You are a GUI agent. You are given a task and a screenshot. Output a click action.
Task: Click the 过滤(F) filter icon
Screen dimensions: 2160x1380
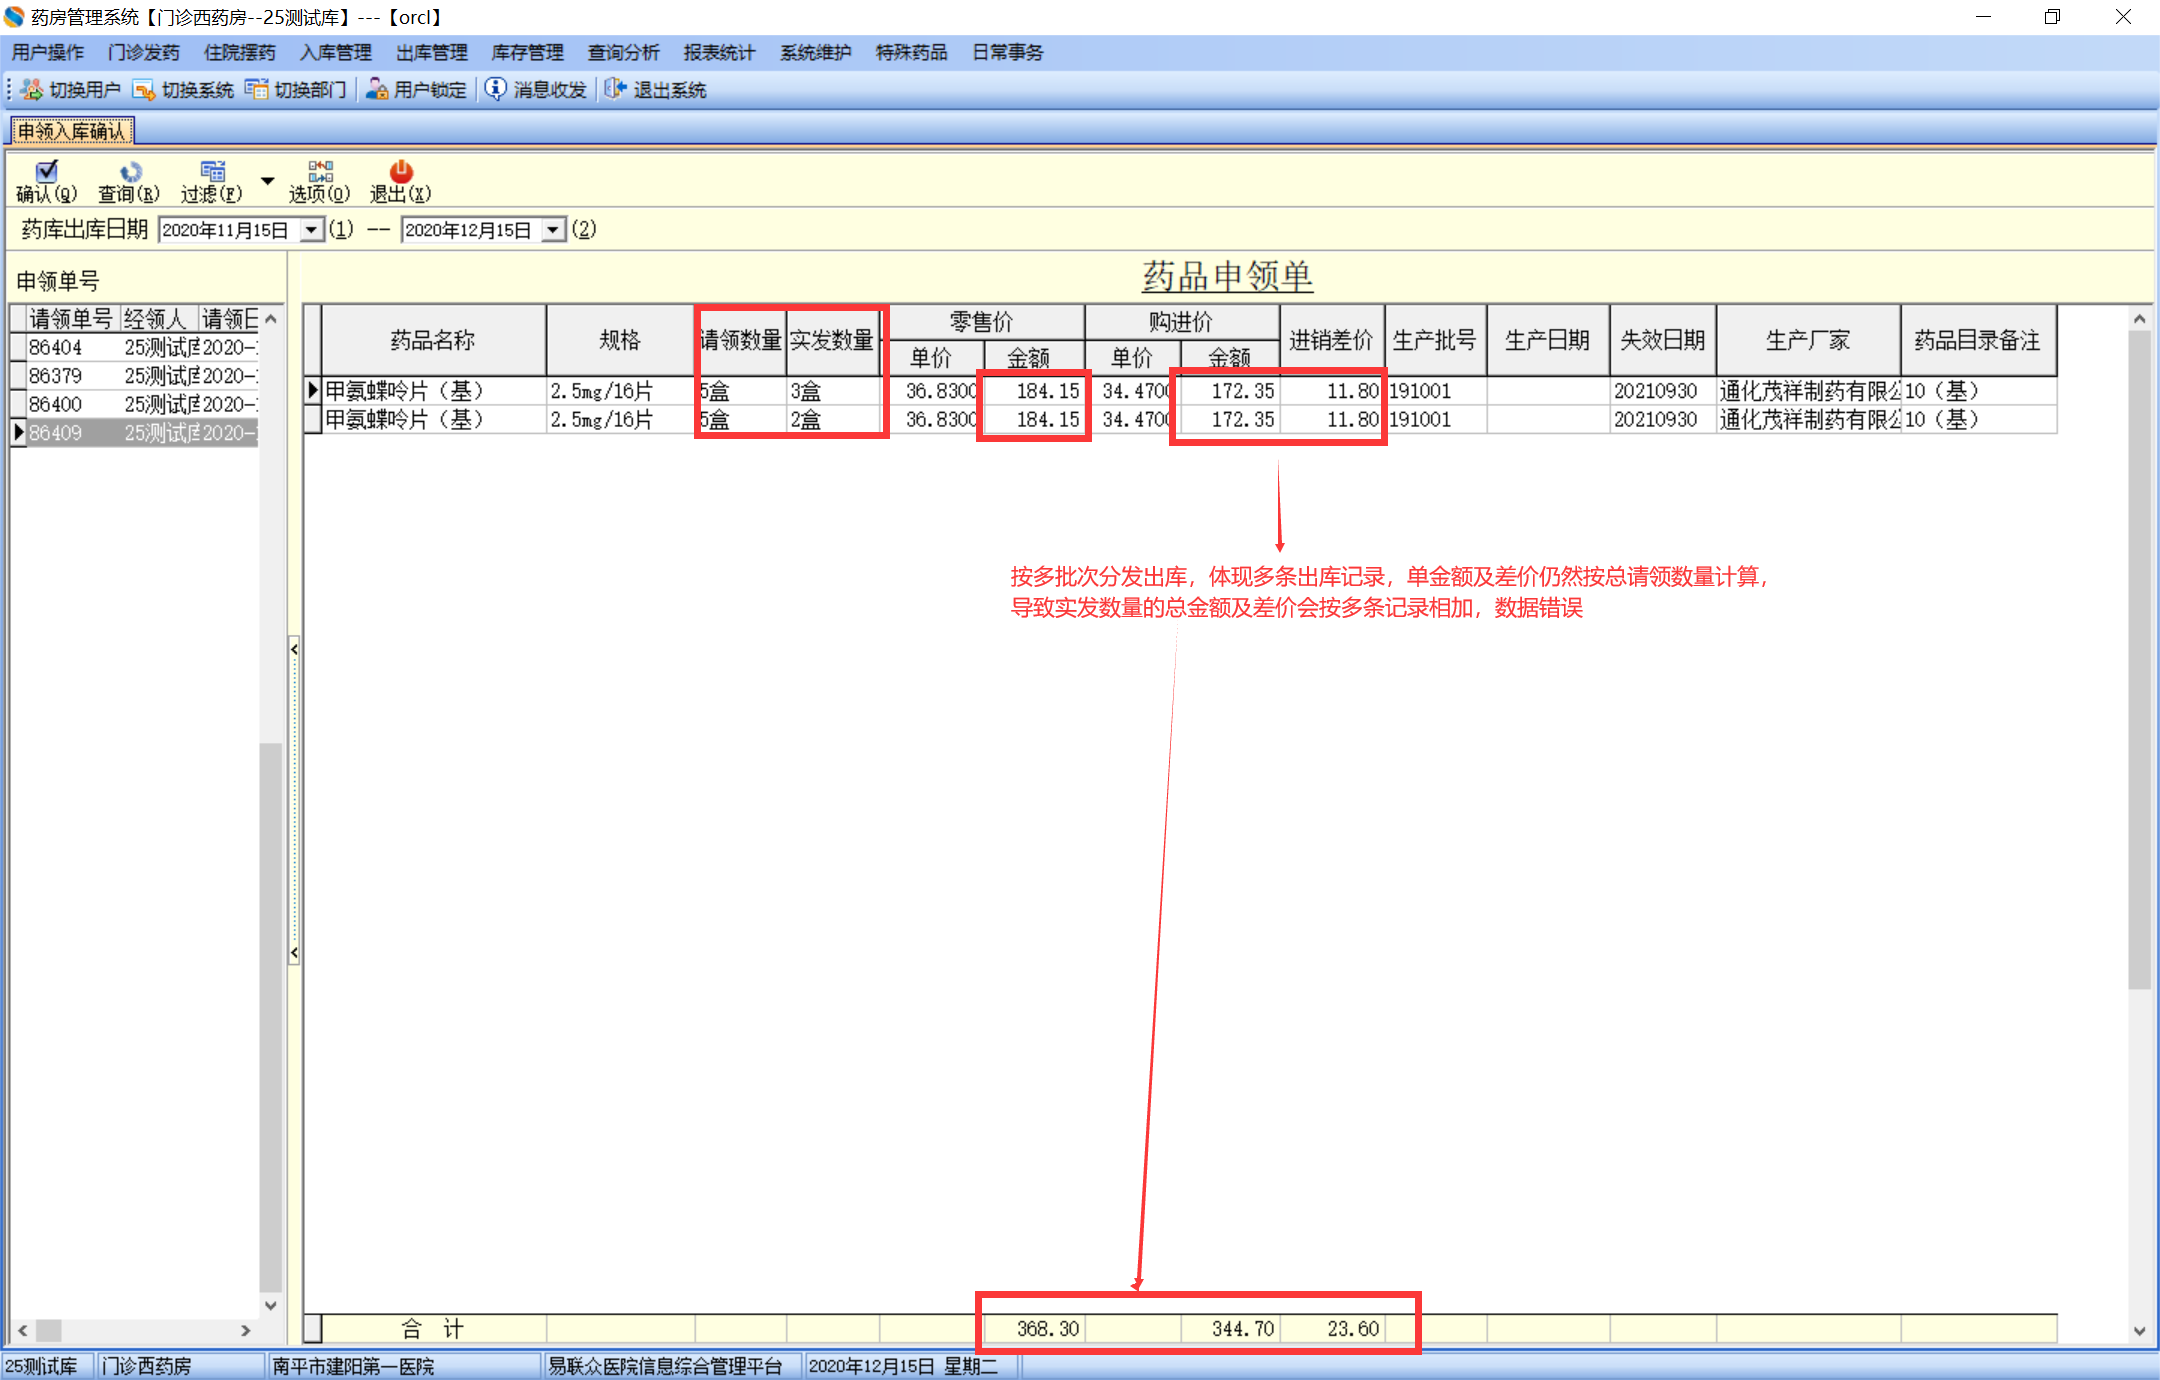click(x=212, y=172)
